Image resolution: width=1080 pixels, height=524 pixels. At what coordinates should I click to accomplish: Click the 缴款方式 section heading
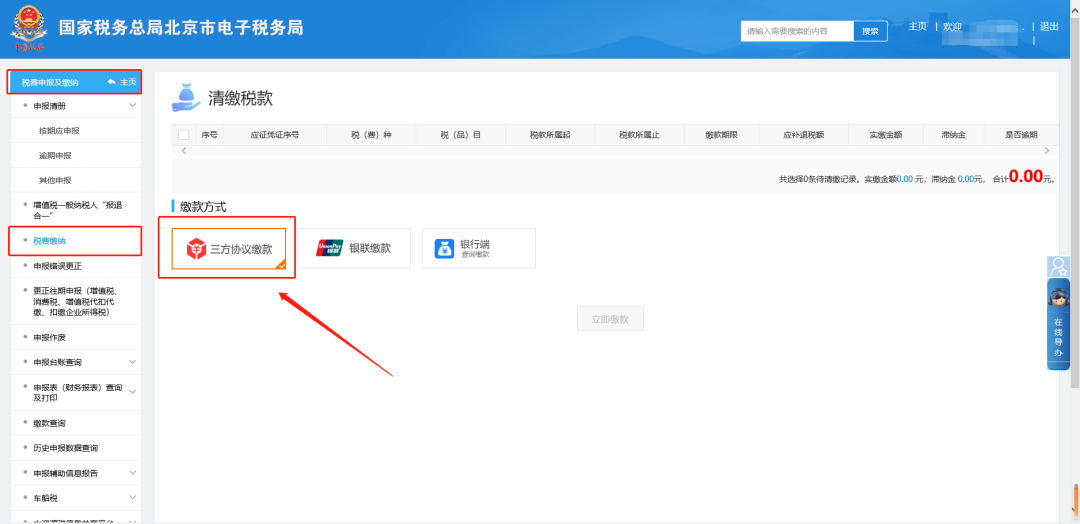pos(203,207)
